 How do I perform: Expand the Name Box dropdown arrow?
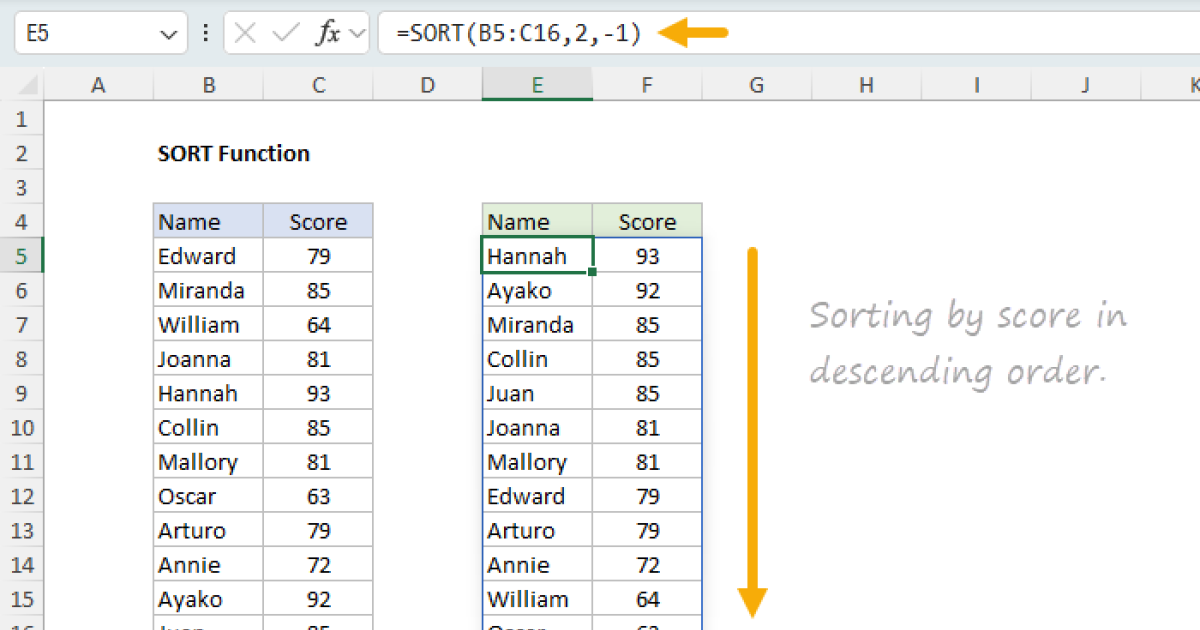coord(167,34)
